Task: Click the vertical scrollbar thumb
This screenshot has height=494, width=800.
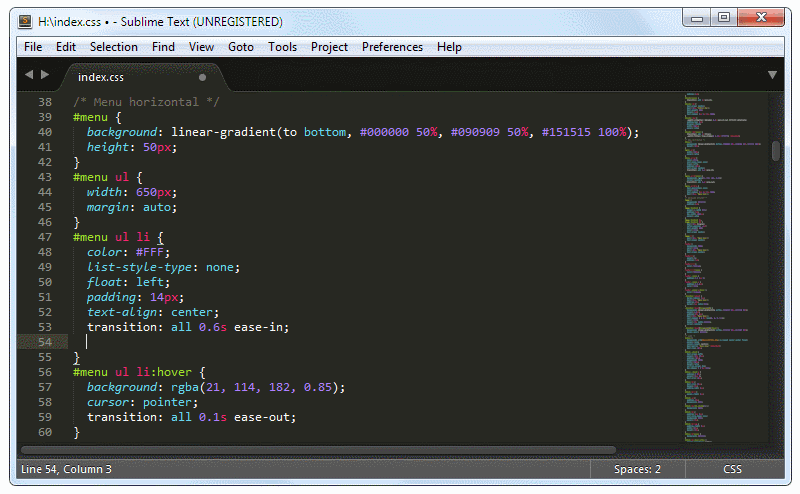Action: pos(776,151)
